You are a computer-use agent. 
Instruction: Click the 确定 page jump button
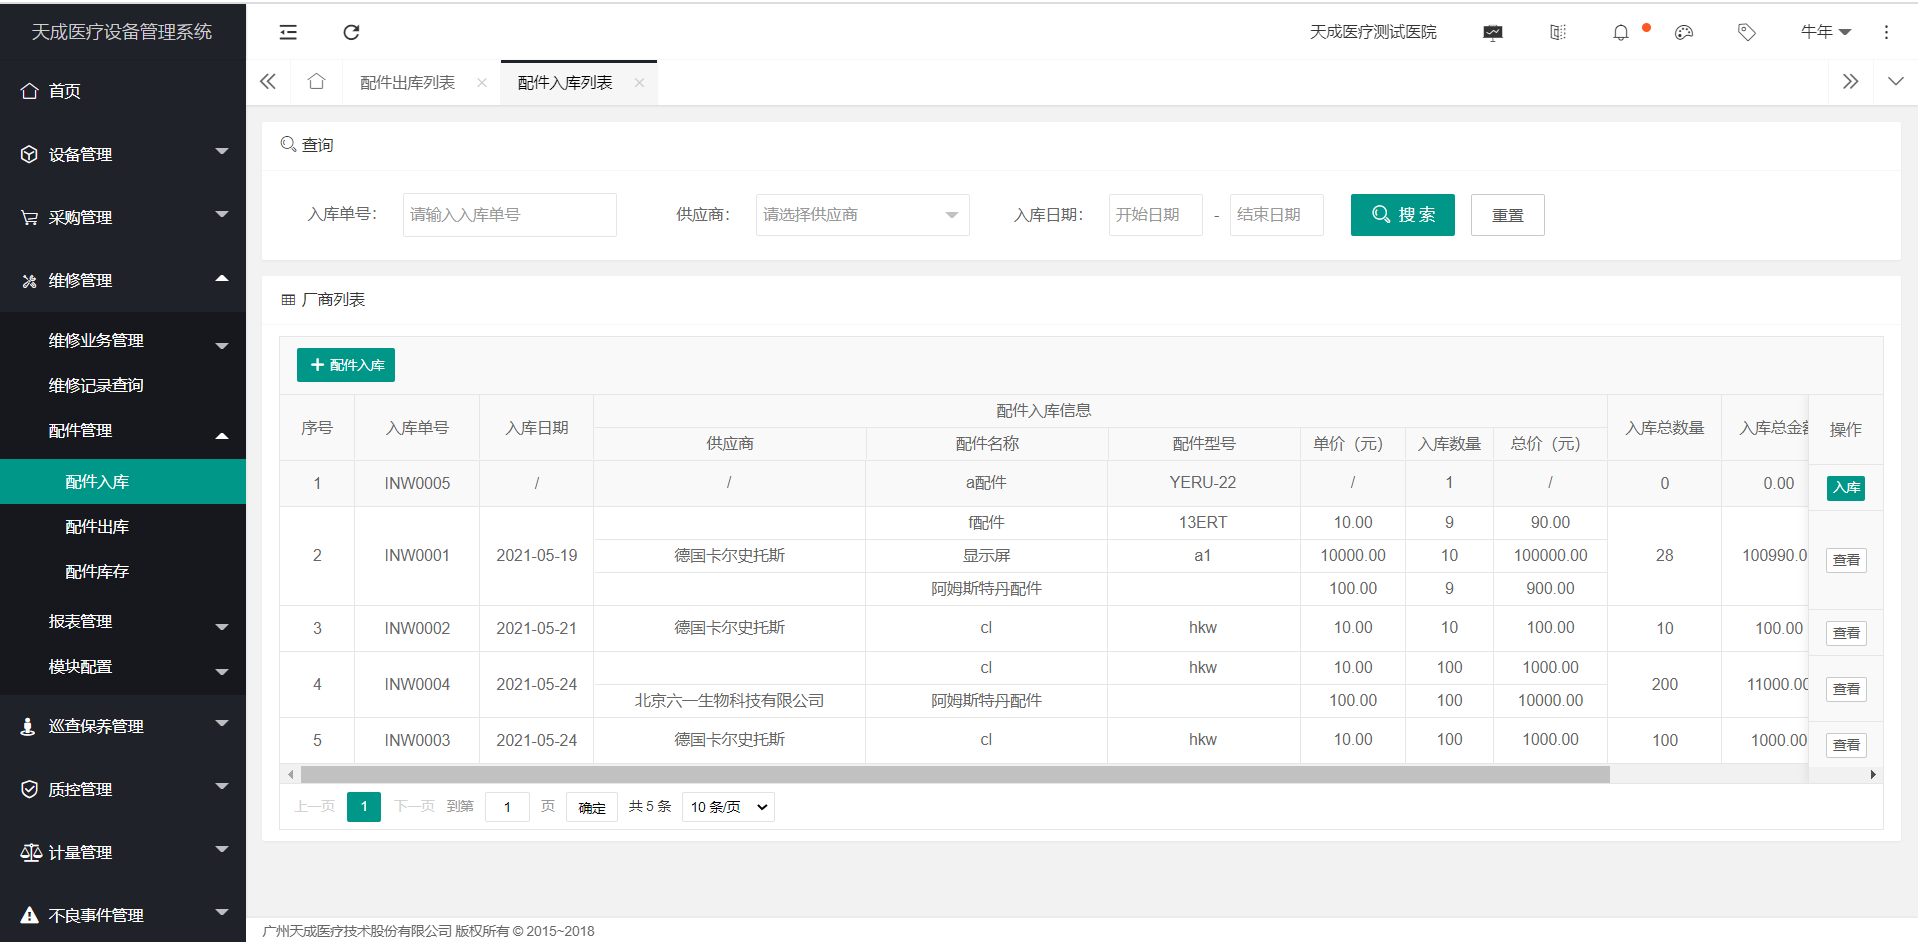(x=592, y=807)
